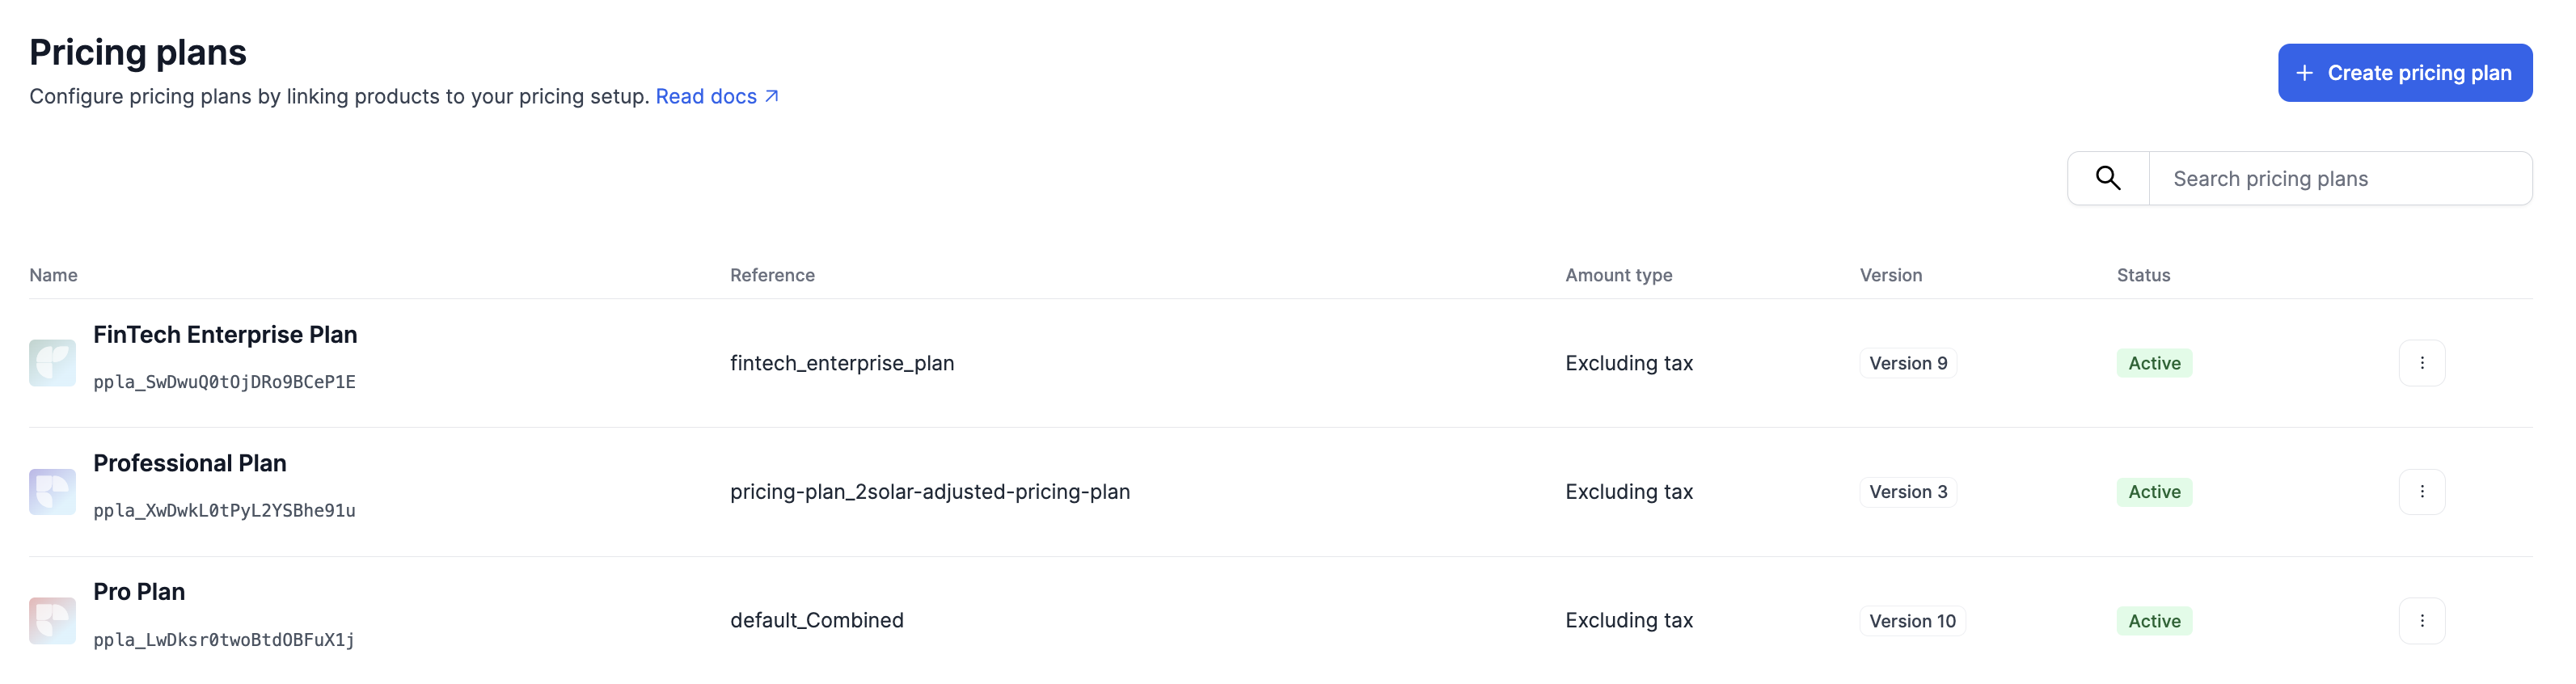The width and height of the screenshot is (2576, 684).
Task: Click the Professional Plan icon
Action: 52,492
